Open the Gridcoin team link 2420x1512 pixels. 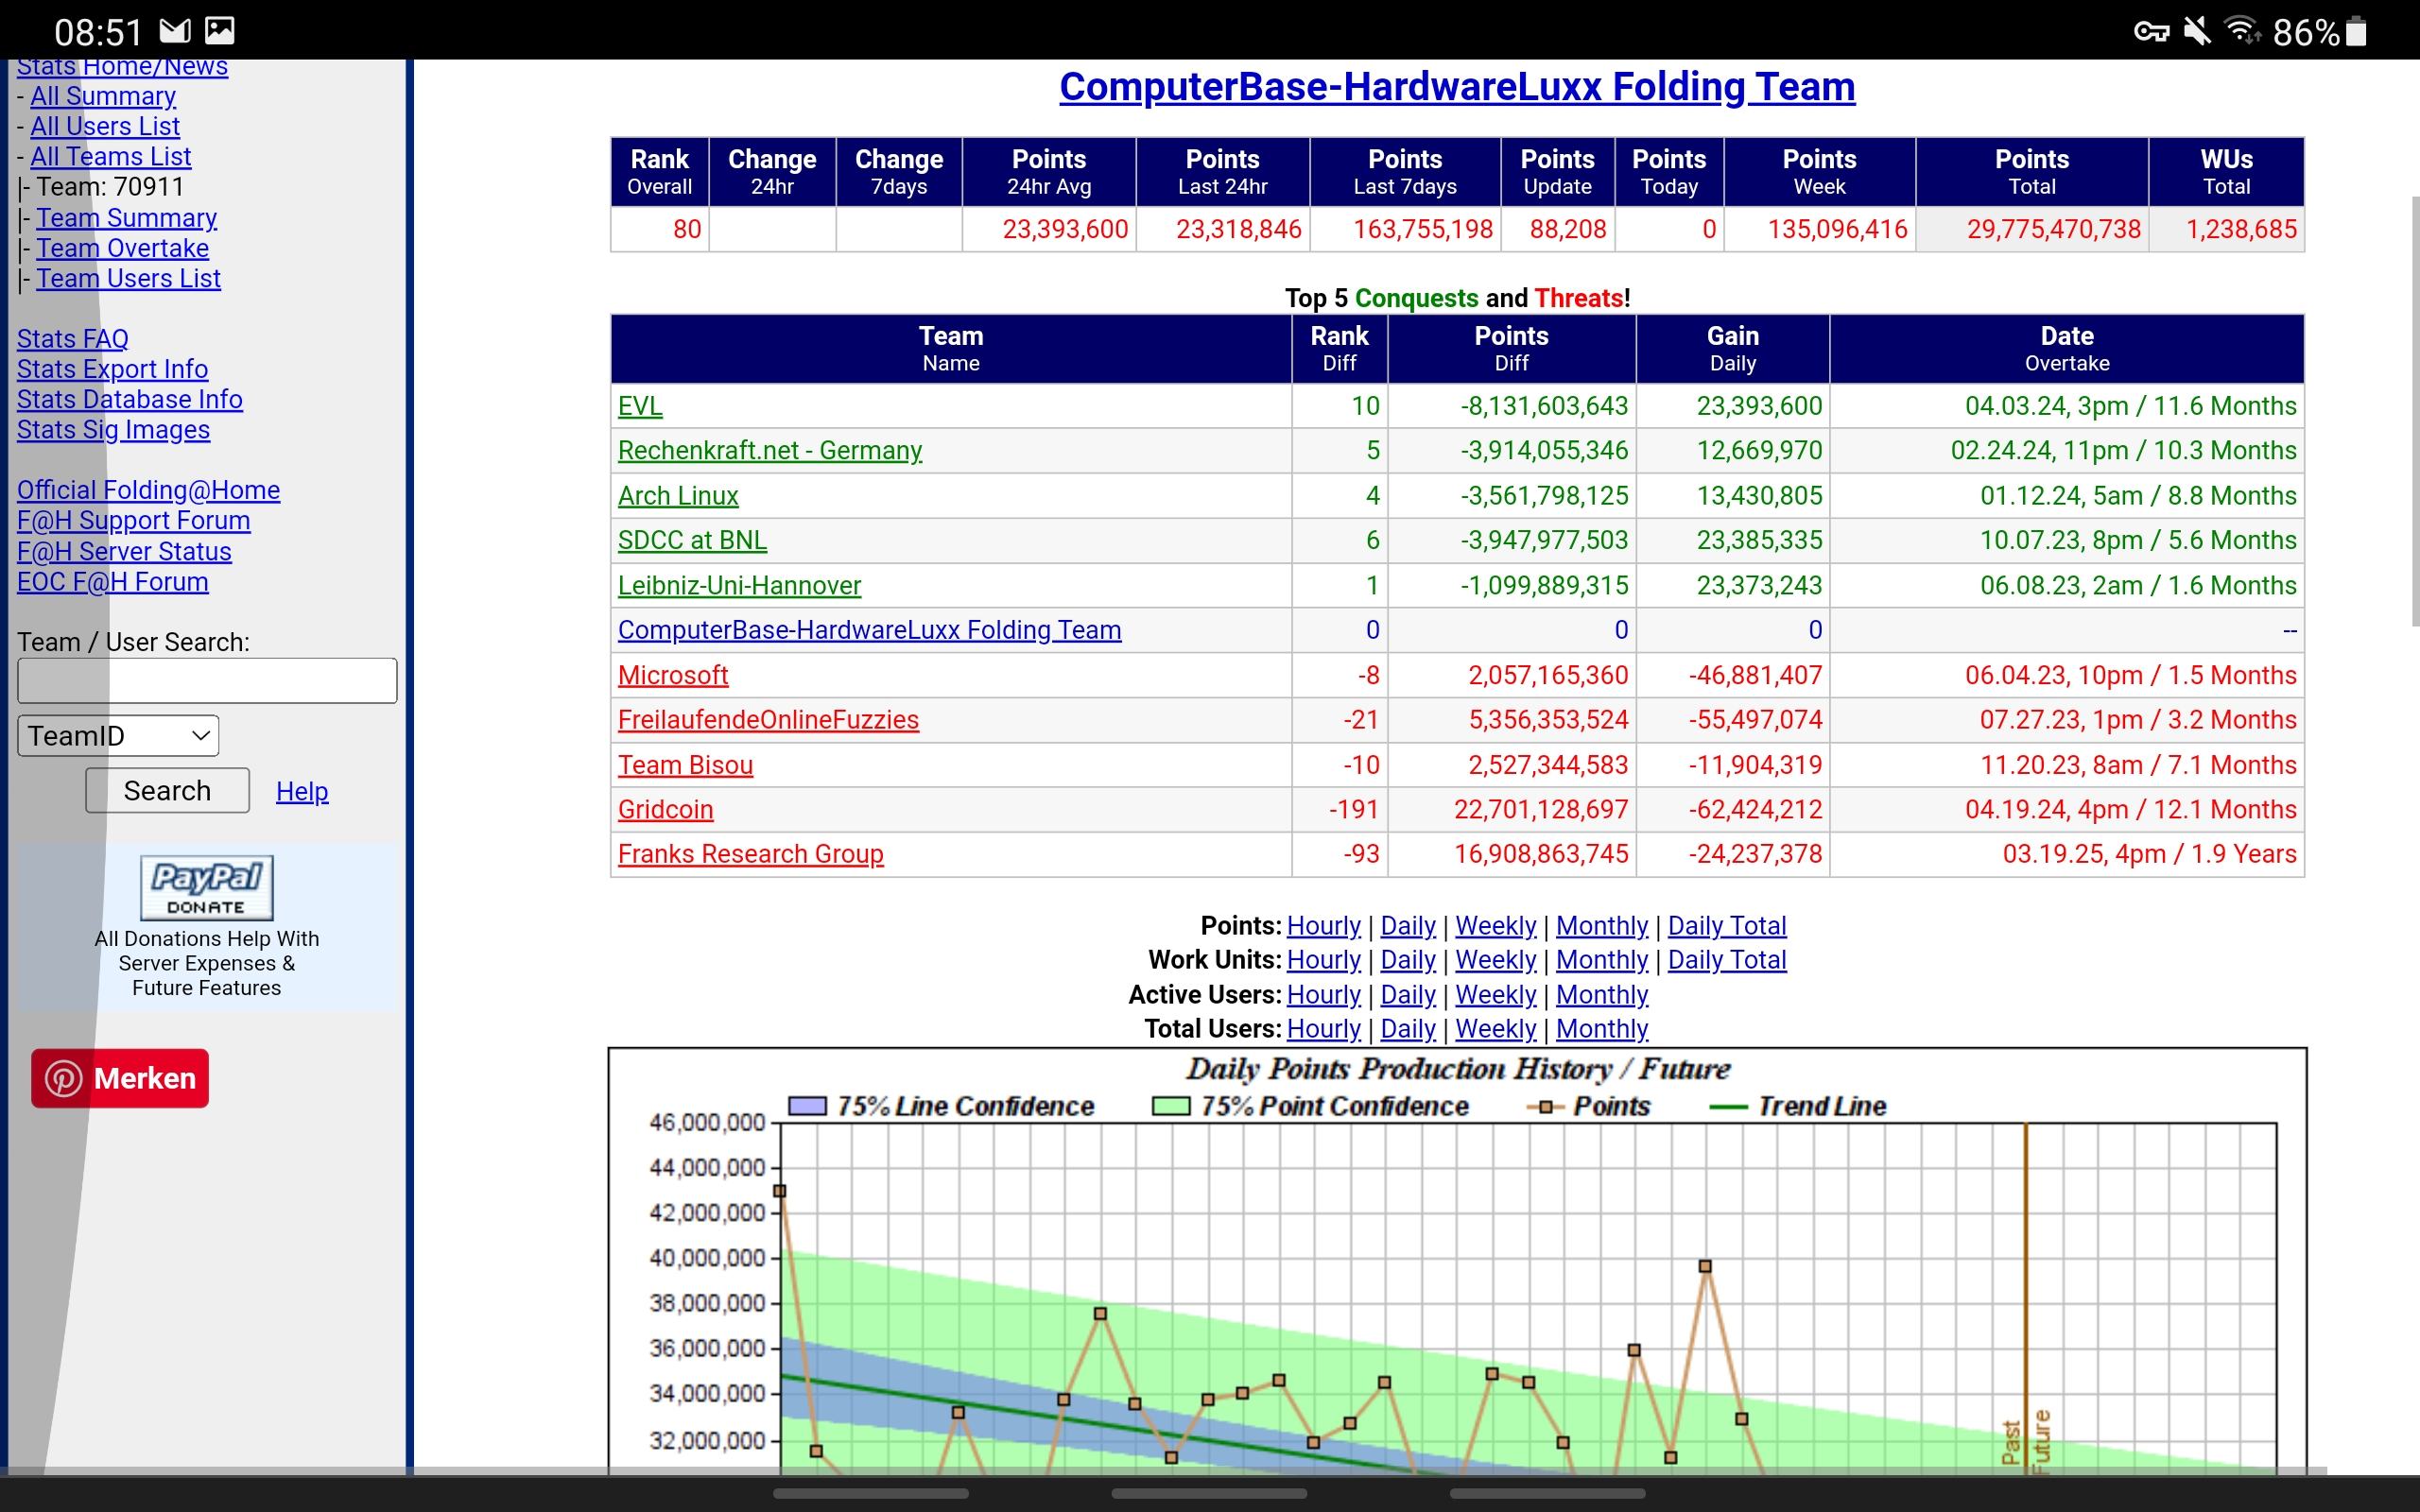click(665, 809)
